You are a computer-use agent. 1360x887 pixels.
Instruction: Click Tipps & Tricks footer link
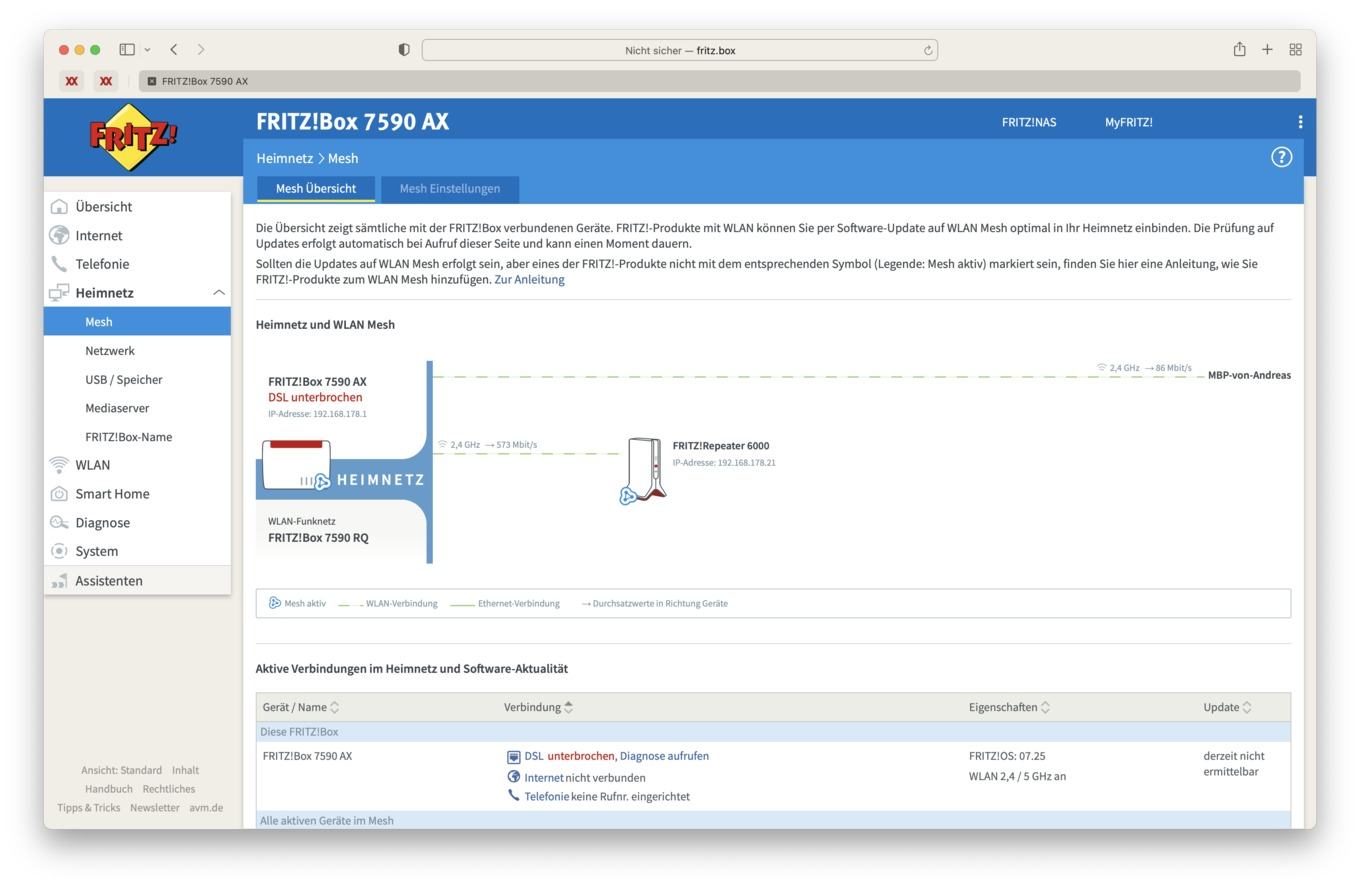[x=88, y=808]
